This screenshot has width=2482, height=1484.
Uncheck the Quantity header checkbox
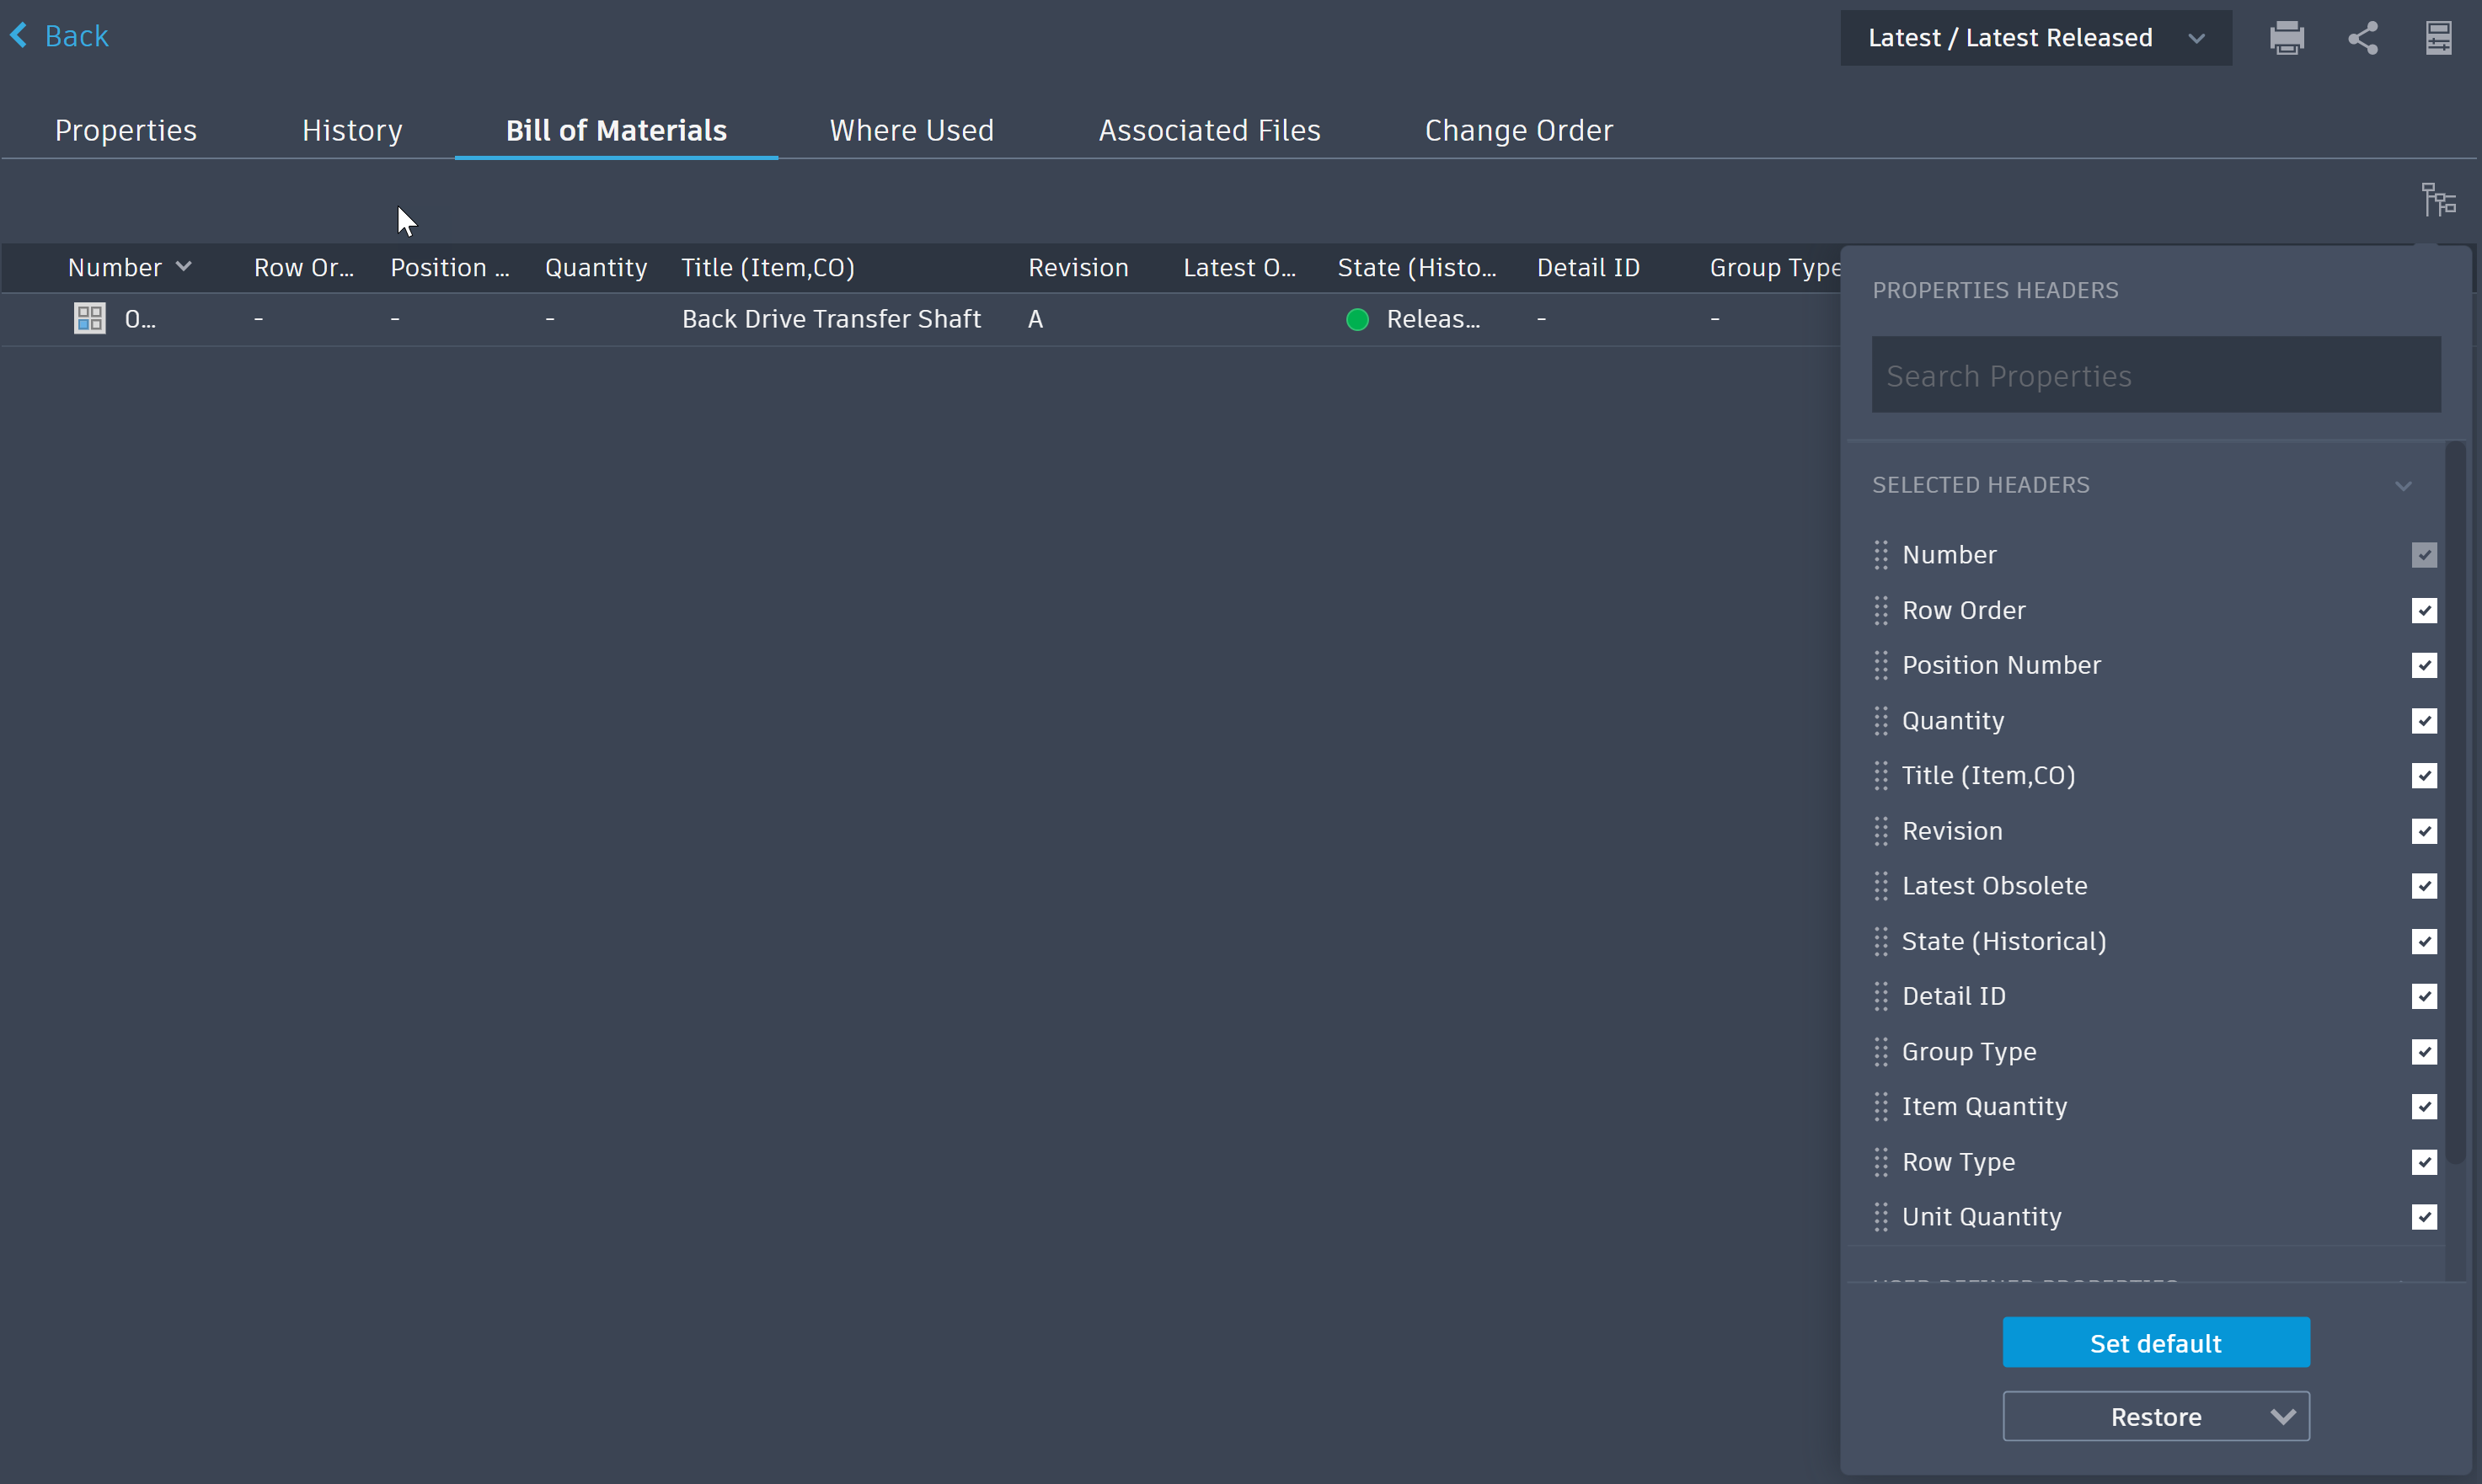pyautogui.click(x=2424, y=720)
